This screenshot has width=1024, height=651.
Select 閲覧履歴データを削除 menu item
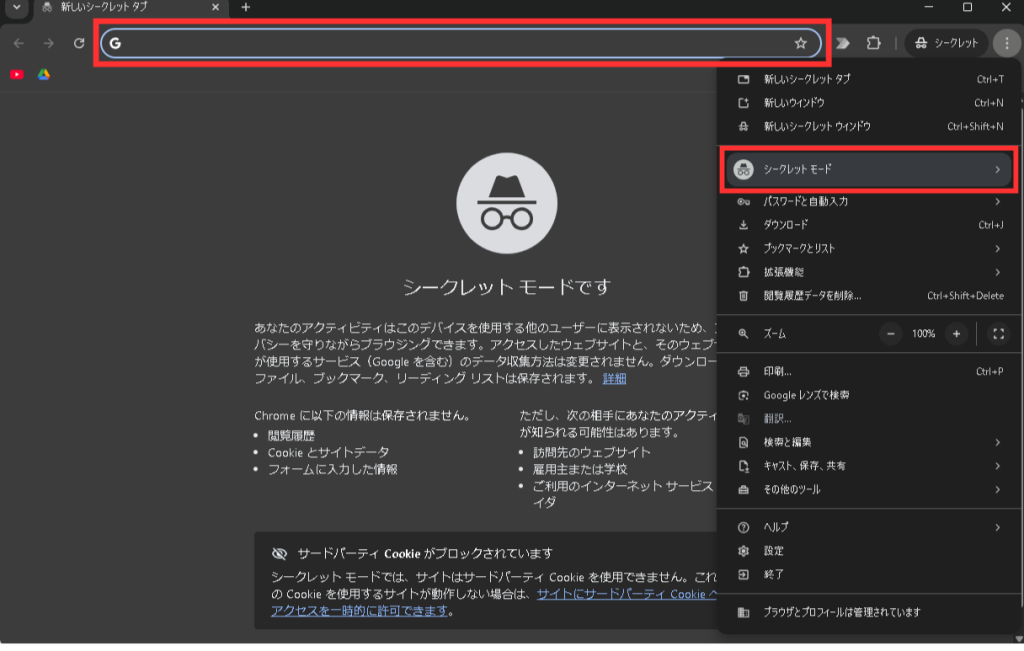812,295
